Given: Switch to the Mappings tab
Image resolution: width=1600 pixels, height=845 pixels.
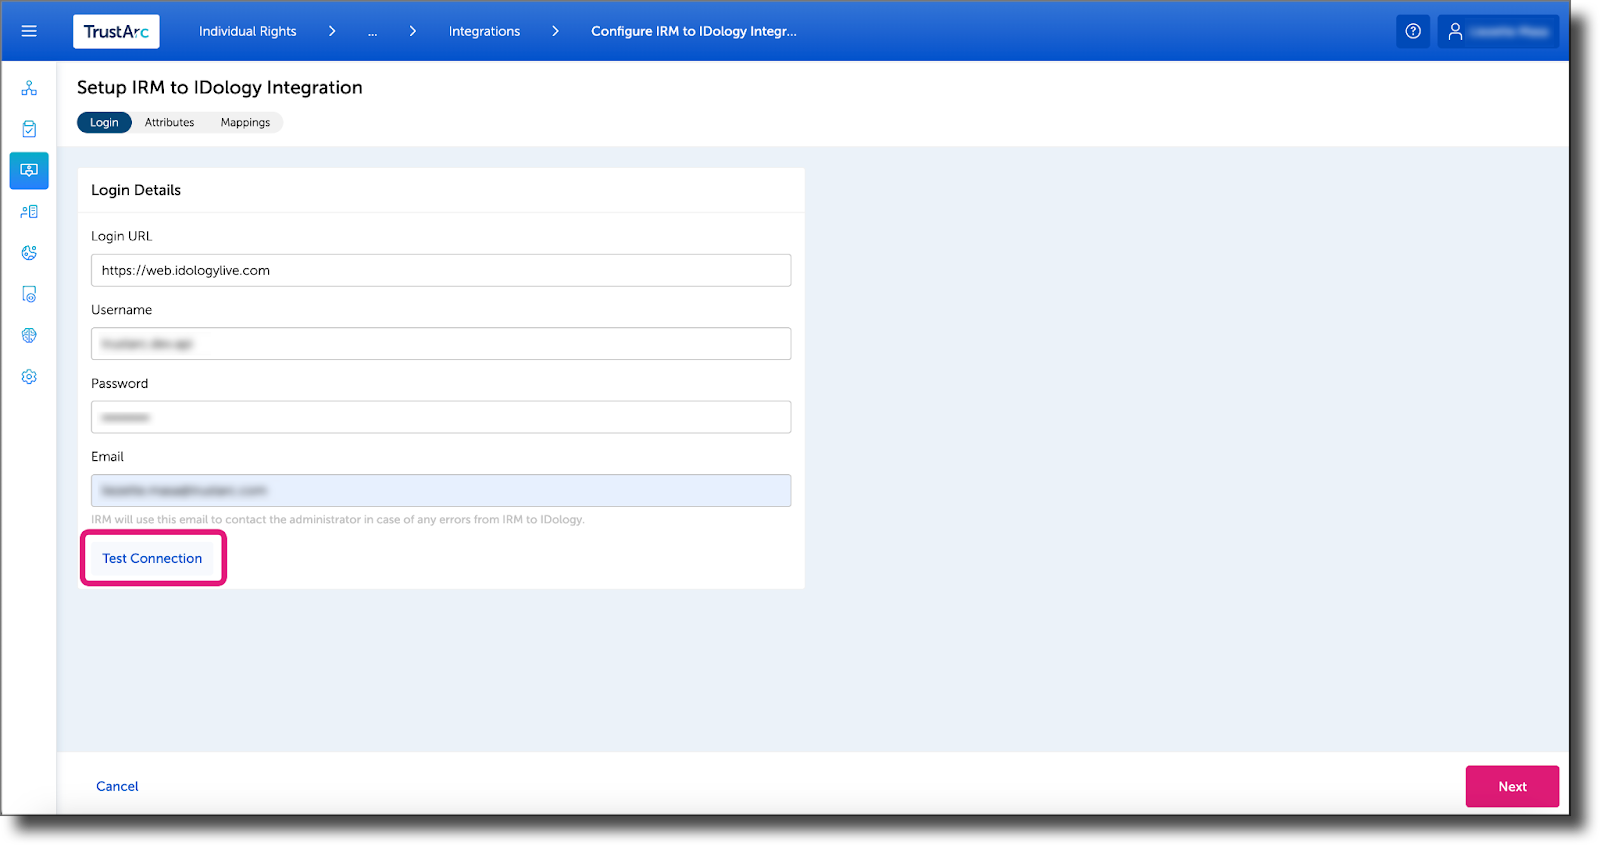Looking at the screenshot, I should click(x=245, y=122).
